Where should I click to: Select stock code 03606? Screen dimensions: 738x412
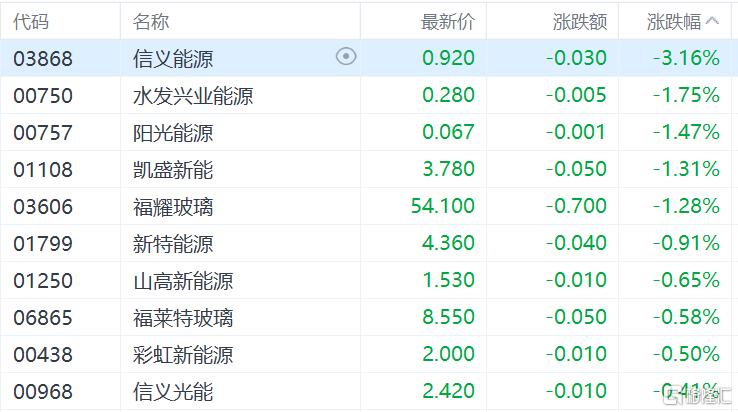[43, 207]
